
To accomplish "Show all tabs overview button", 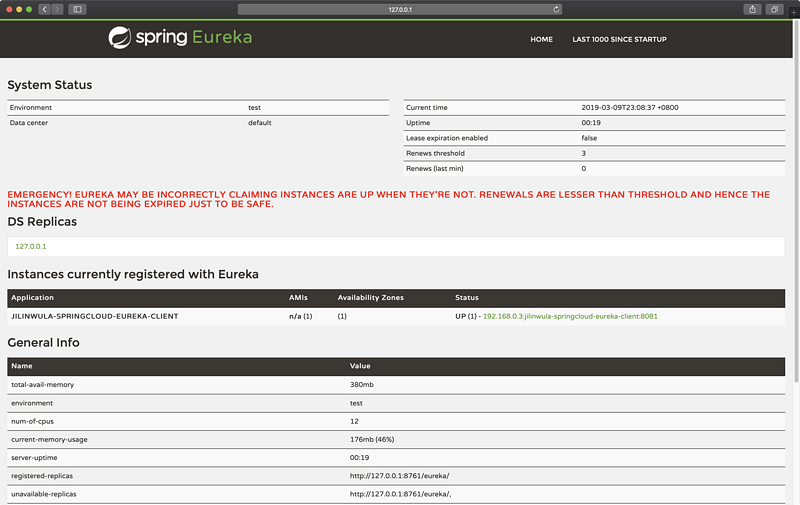I will point(774,9).
